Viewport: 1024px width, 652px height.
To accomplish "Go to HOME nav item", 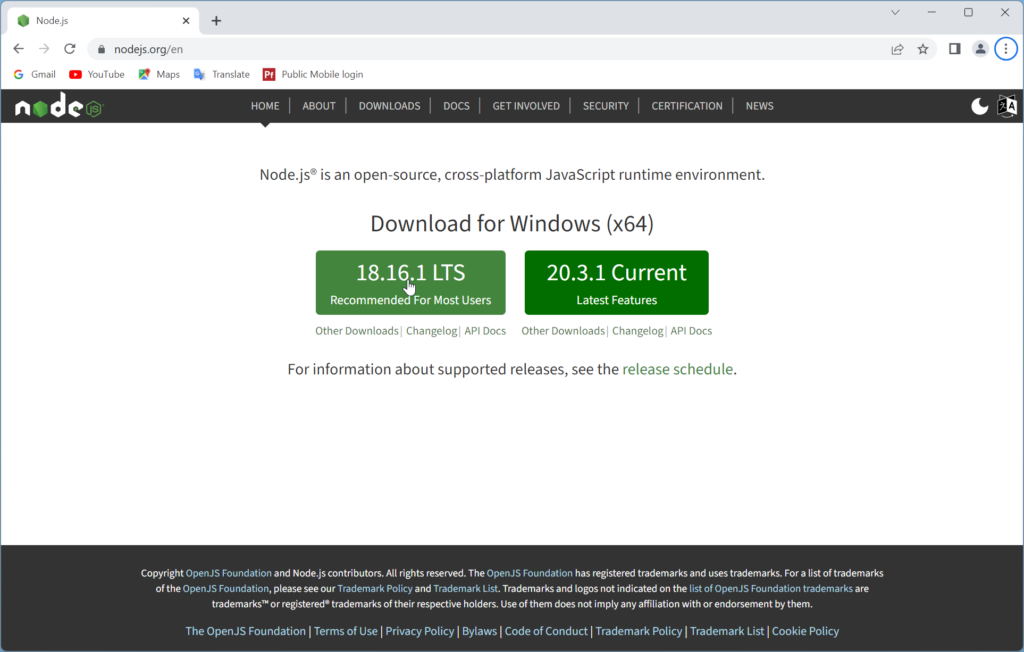I will click(265, 106).
